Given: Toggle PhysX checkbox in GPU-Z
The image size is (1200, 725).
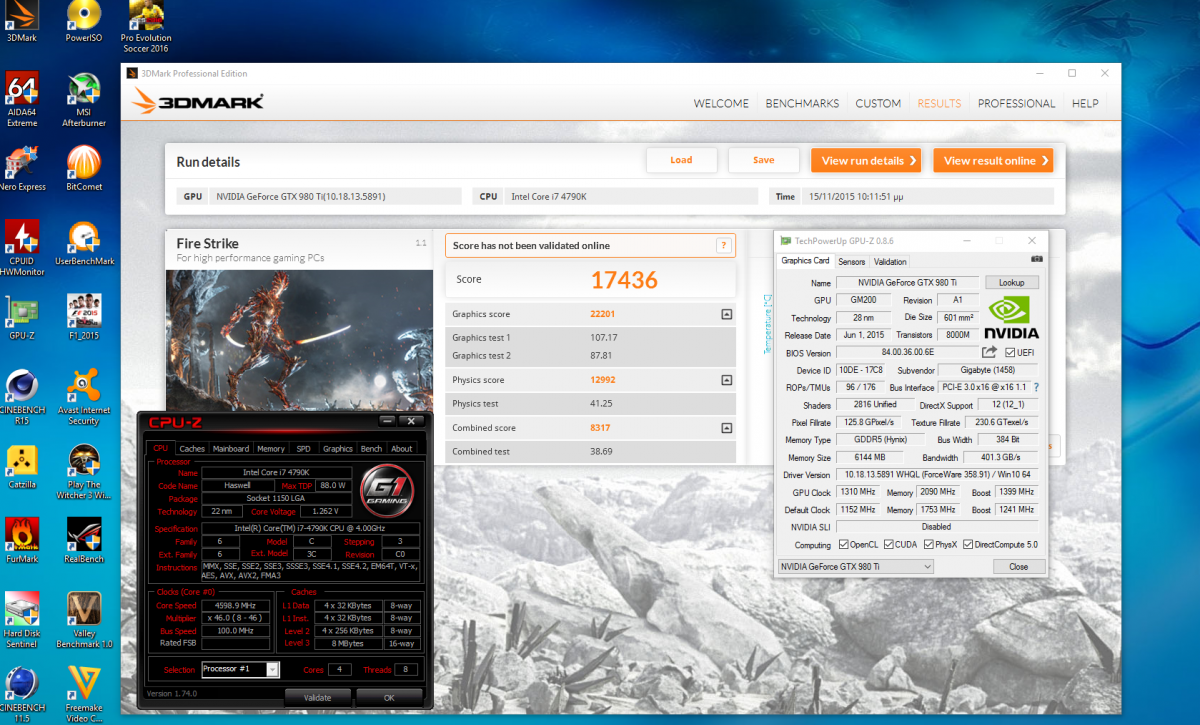Looking at the screenshot, I should click(929, 545).
